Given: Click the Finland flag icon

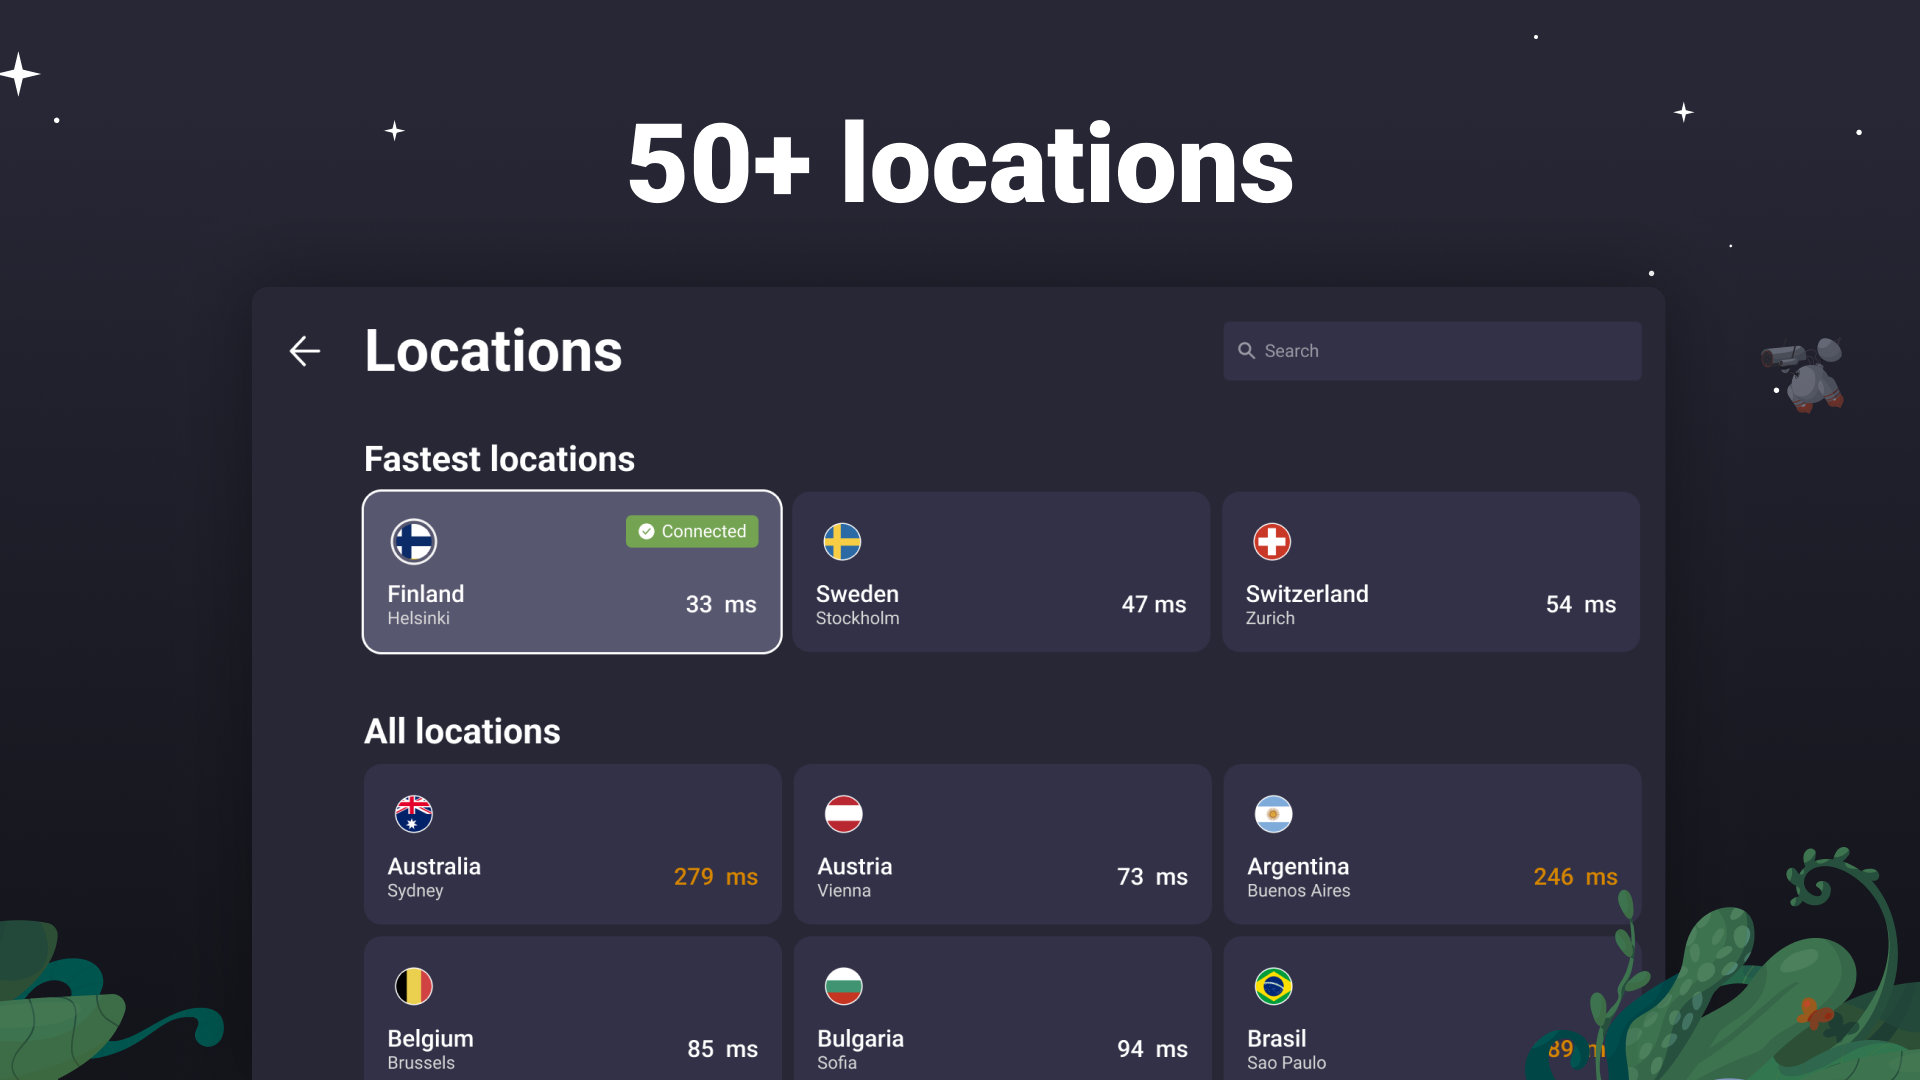Looking at the screenshot, I should pyautogui.click(x=413, y=541).
